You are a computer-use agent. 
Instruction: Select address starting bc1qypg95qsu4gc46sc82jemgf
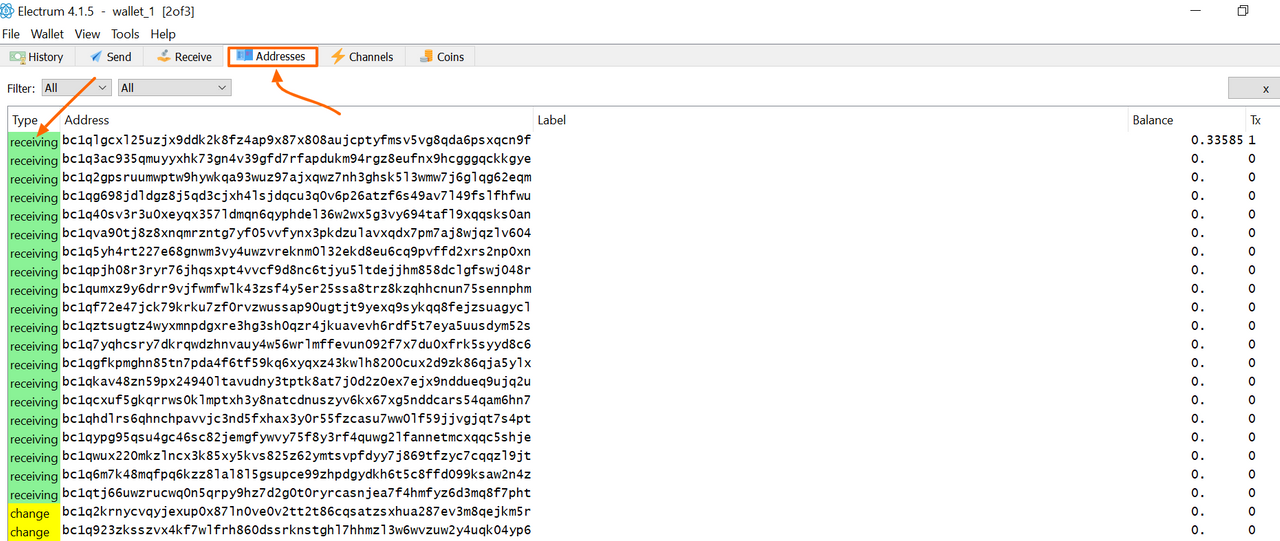tap(297, 438)
